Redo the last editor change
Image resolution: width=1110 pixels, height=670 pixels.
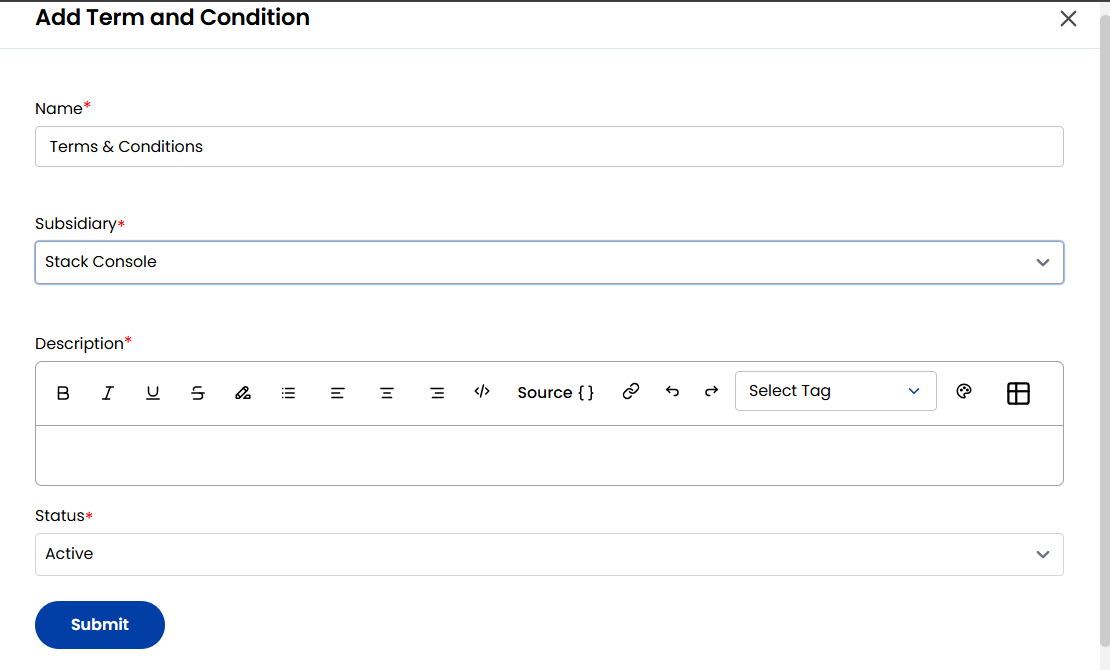711,392
